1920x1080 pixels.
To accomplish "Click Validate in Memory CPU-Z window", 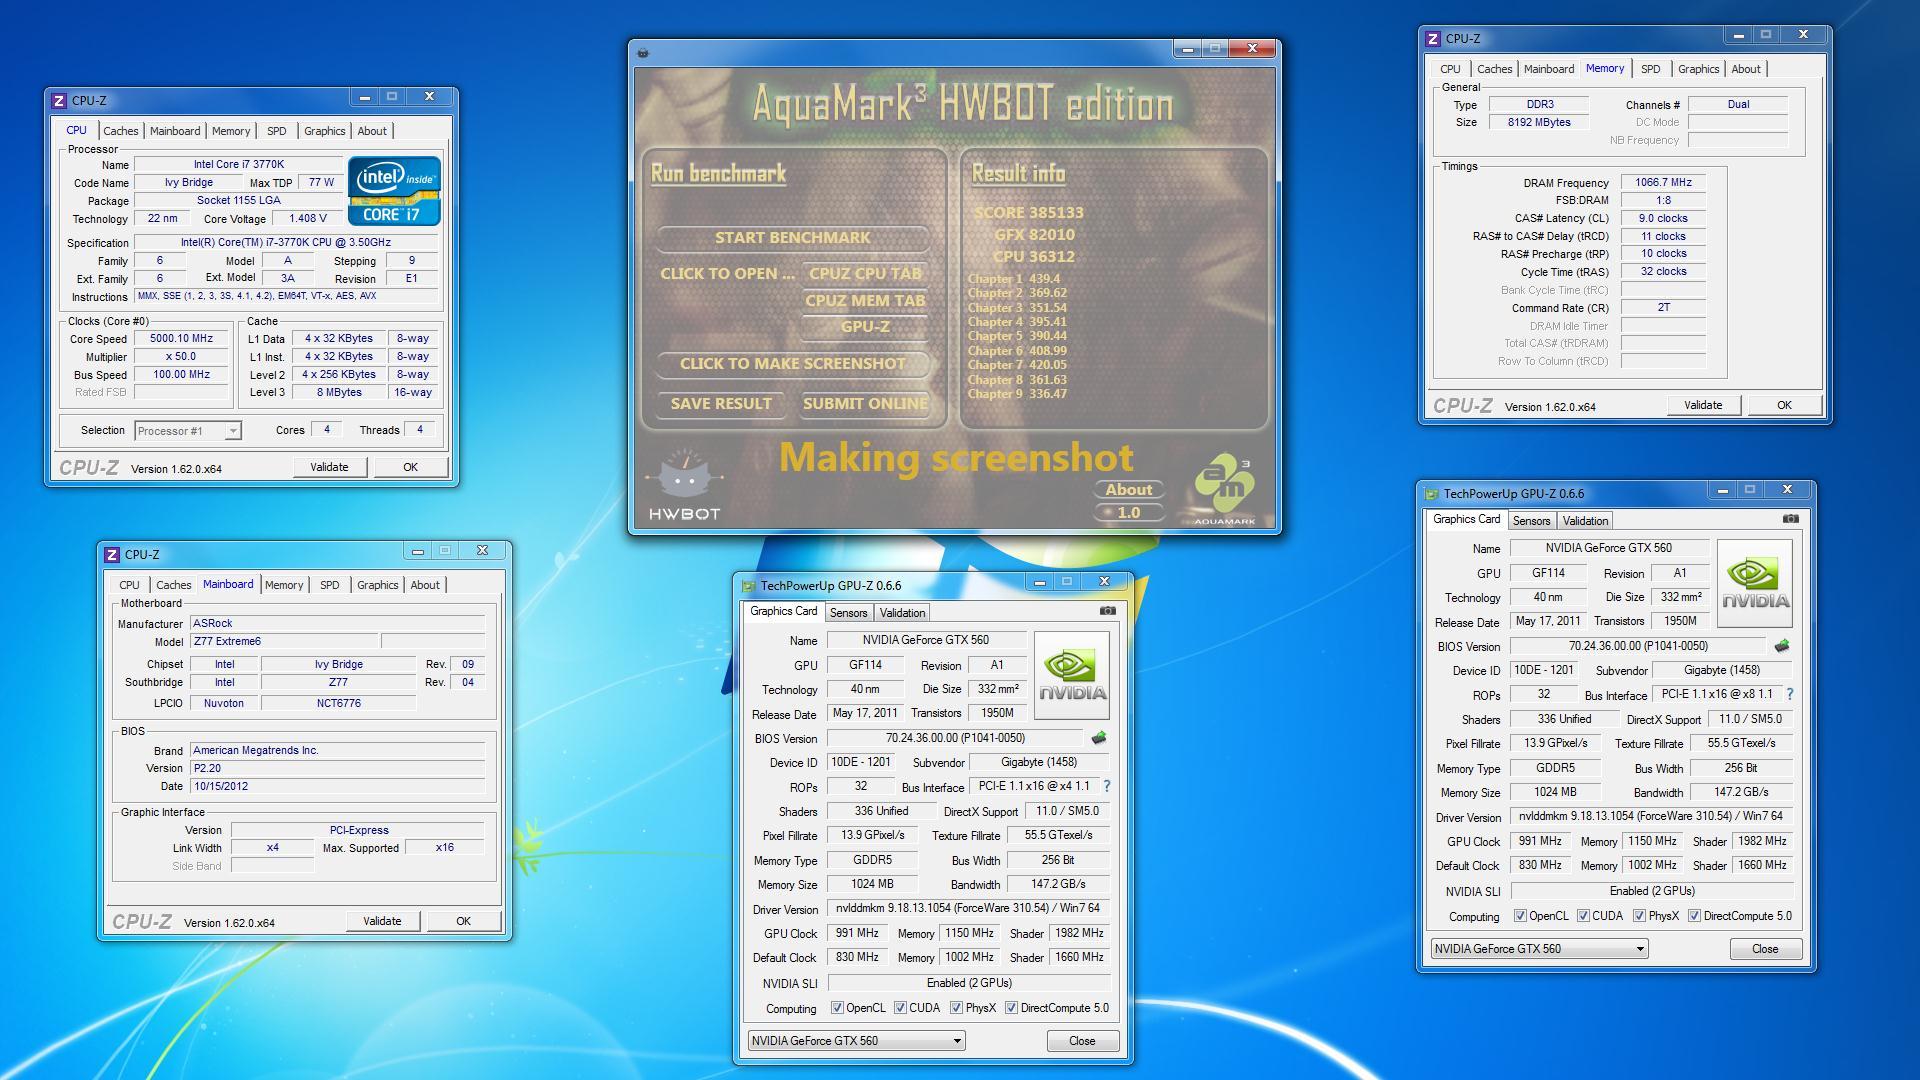I will click(x=1703, y=405).
